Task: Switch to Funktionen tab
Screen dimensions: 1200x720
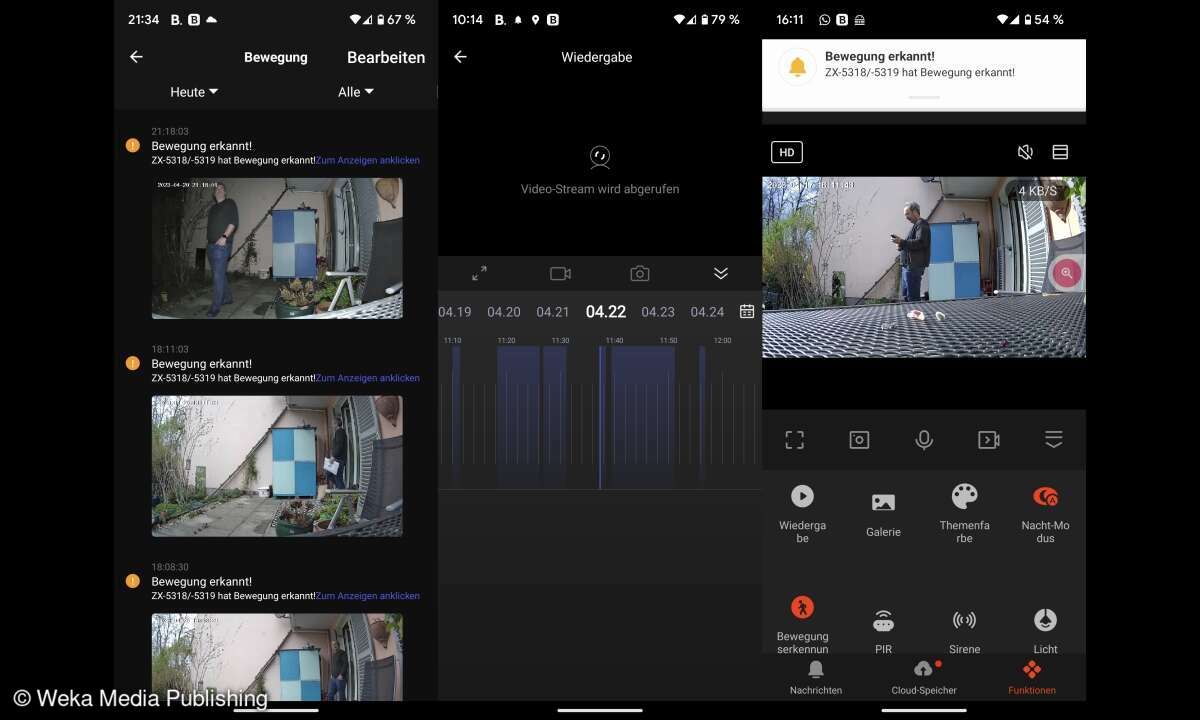Action: [x=1032, y=678]
